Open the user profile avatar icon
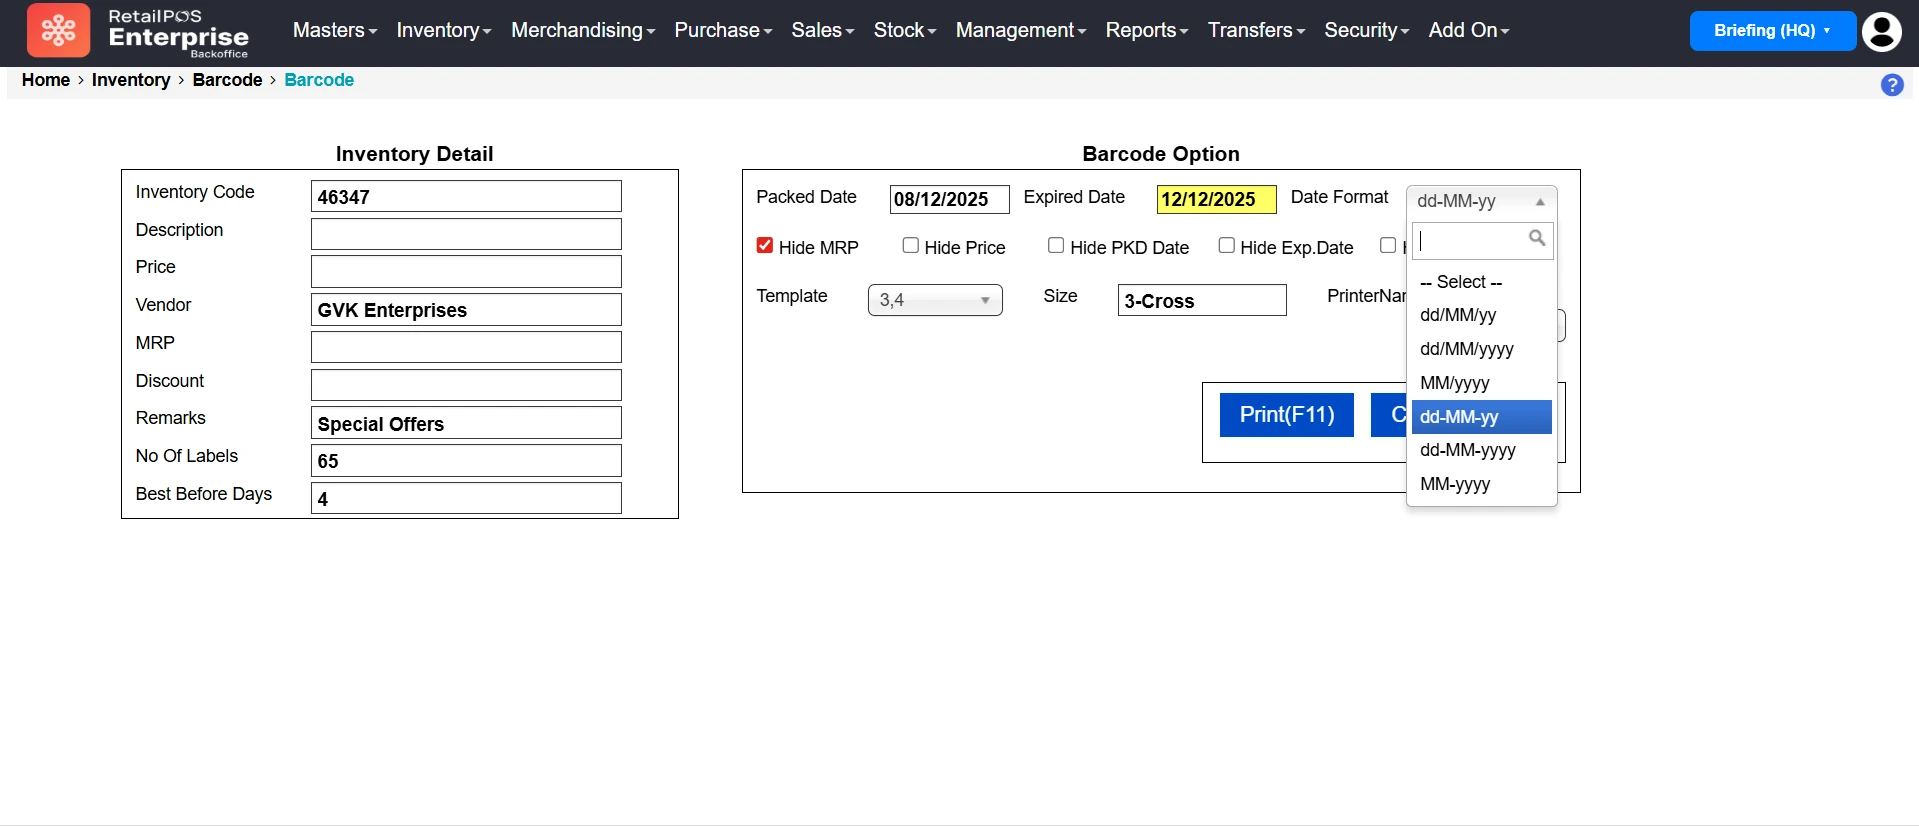The width and height of the screenshot is (1919, 827). (x=1881, y=31)
